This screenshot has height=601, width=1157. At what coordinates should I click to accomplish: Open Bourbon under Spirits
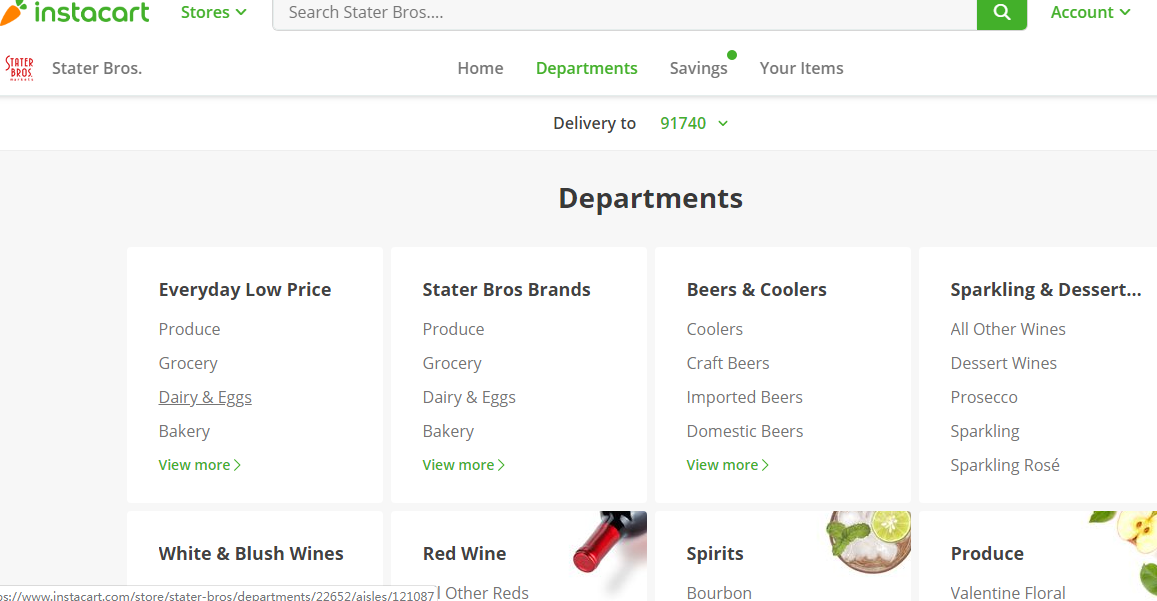(x=719, y=593)
